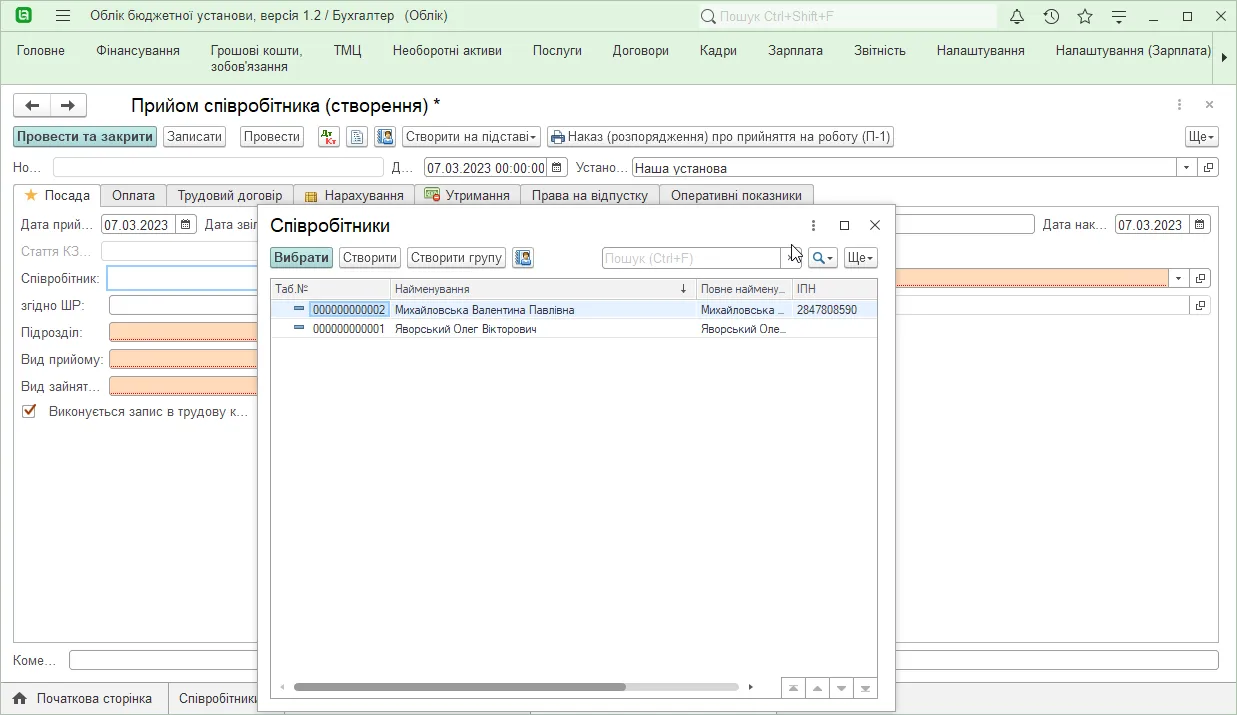Open Оперативні показники tab
This screenshot has height=715, width=1237.
click(x=737, y=196)
